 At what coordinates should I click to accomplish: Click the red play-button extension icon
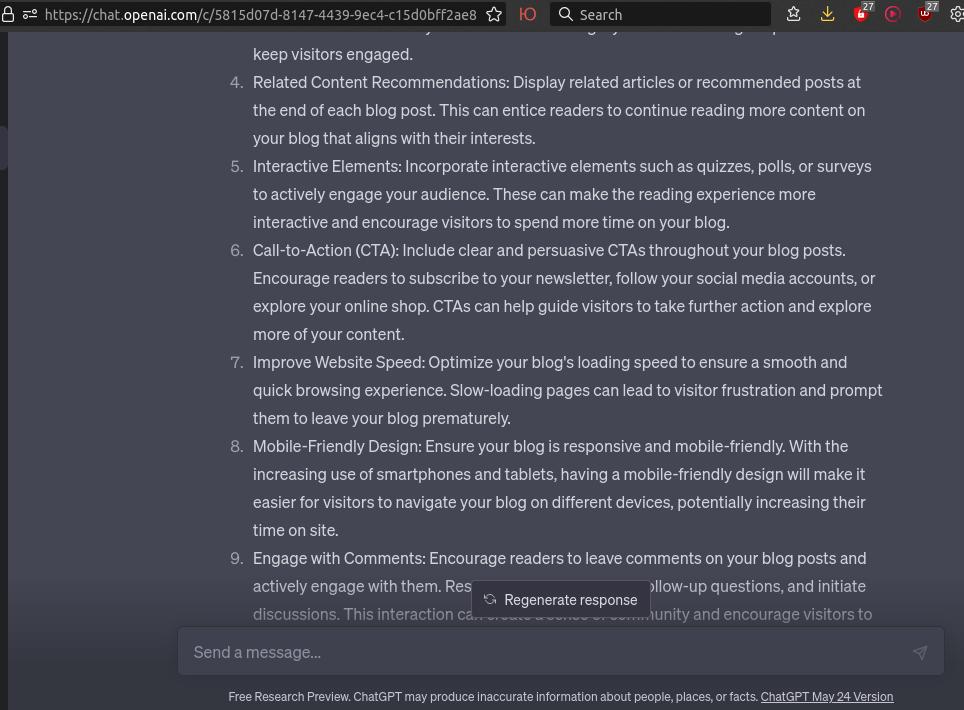click(x=893, y=14)
